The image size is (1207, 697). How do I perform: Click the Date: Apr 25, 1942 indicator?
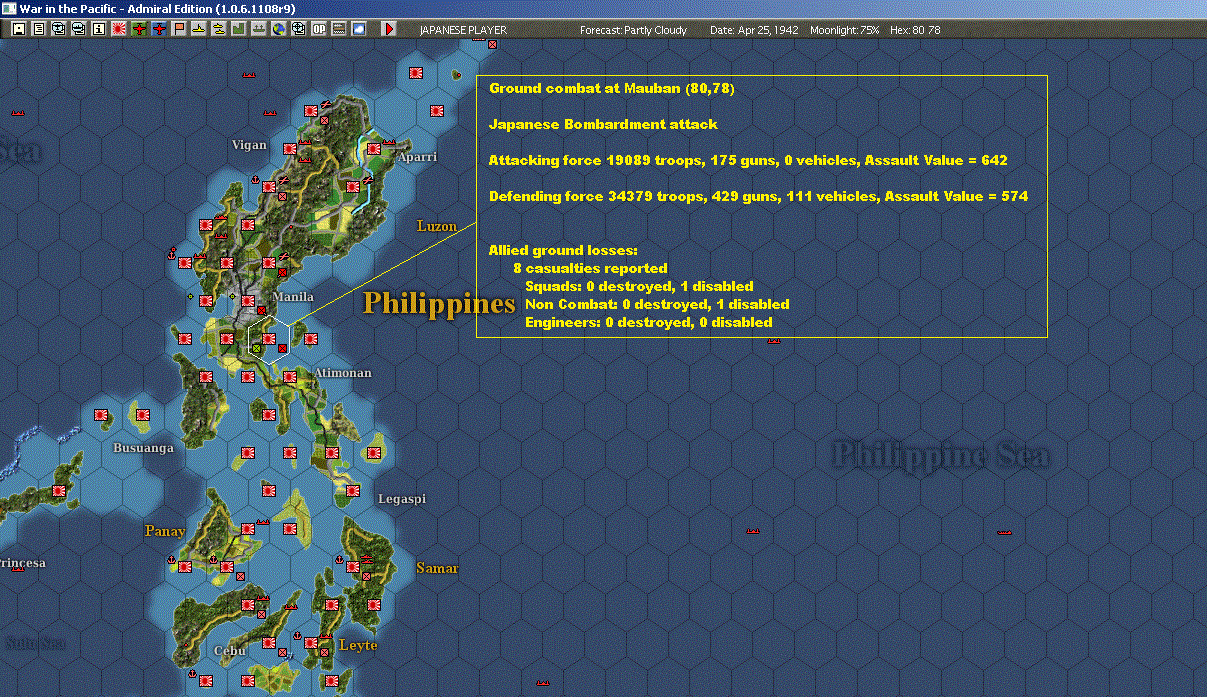[752, 30]
